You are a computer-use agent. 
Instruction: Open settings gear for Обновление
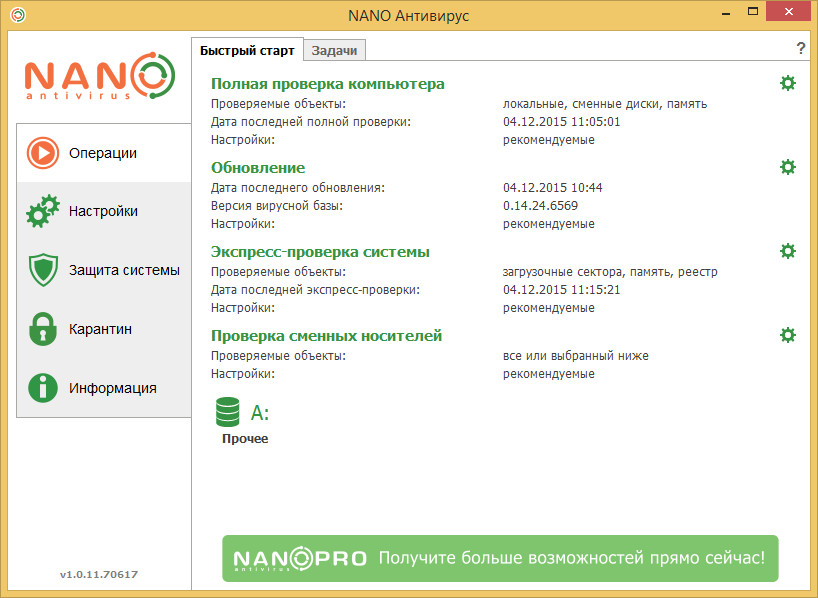(x=788, y=167)
